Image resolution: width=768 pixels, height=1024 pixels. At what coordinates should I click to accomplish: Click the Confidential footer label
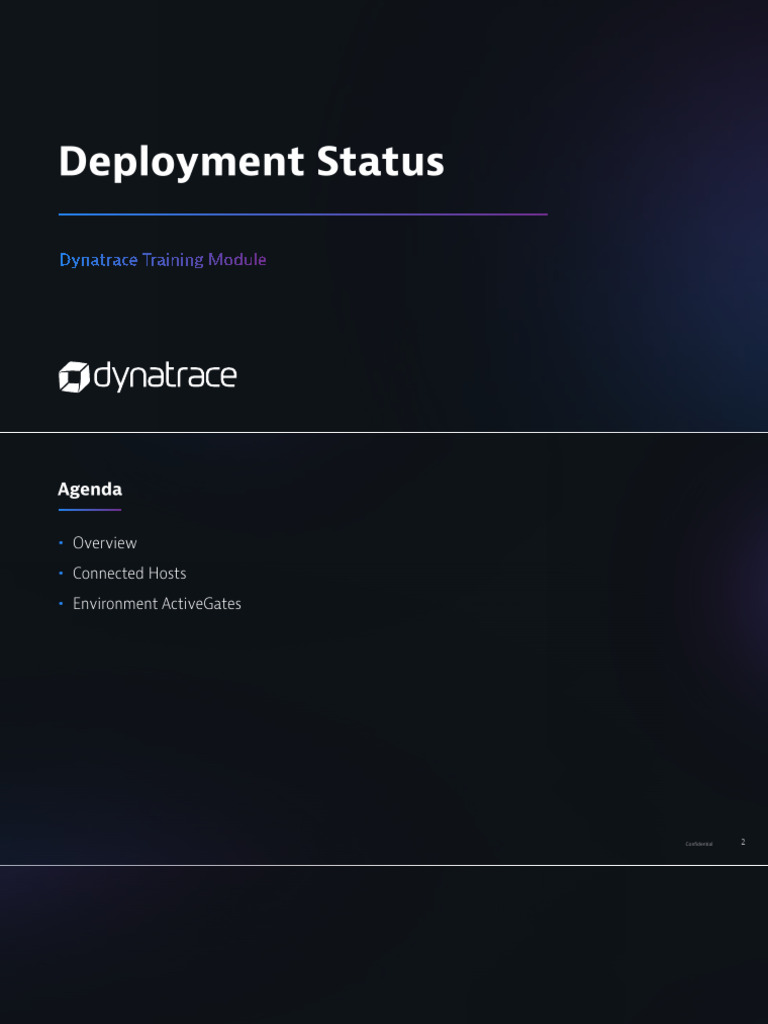699,844
